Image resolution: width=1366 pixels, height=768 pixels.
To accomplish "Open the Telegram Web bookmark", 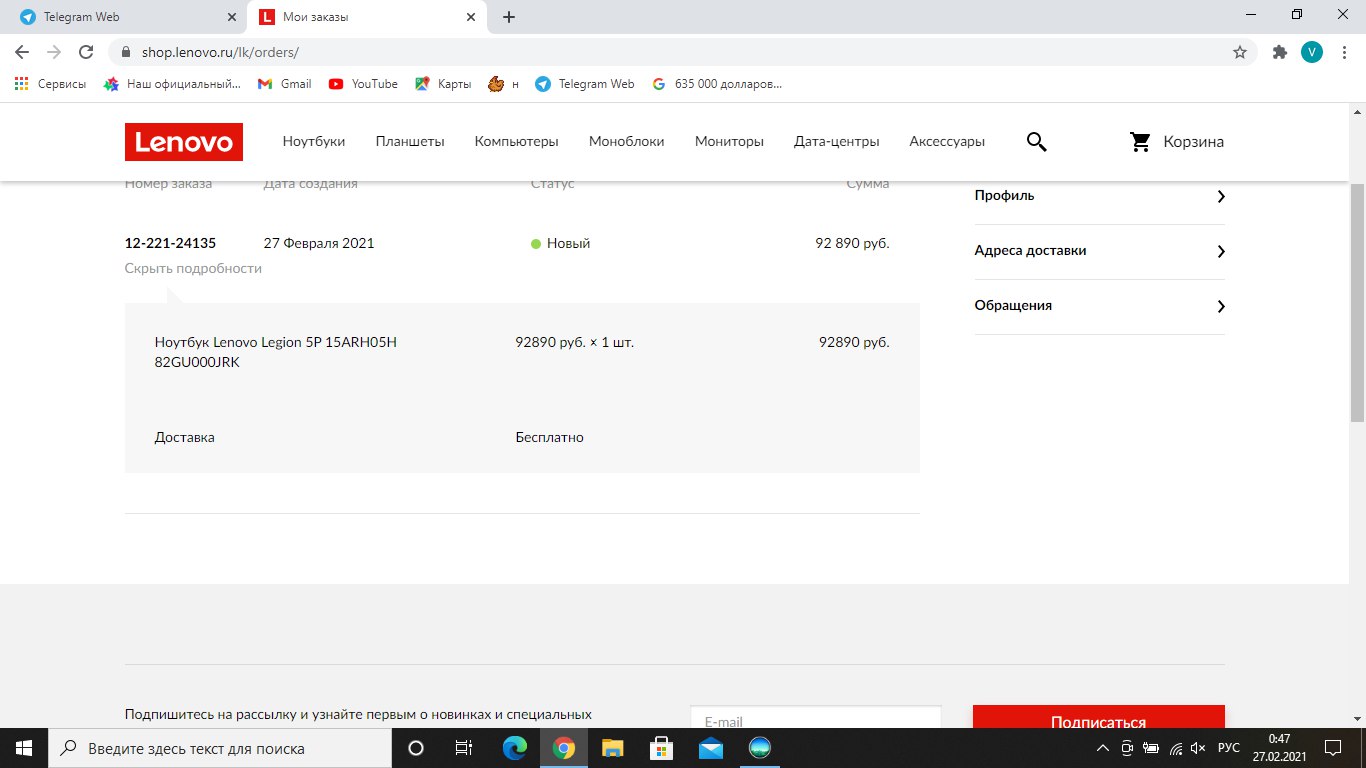I will coord(585,84).
